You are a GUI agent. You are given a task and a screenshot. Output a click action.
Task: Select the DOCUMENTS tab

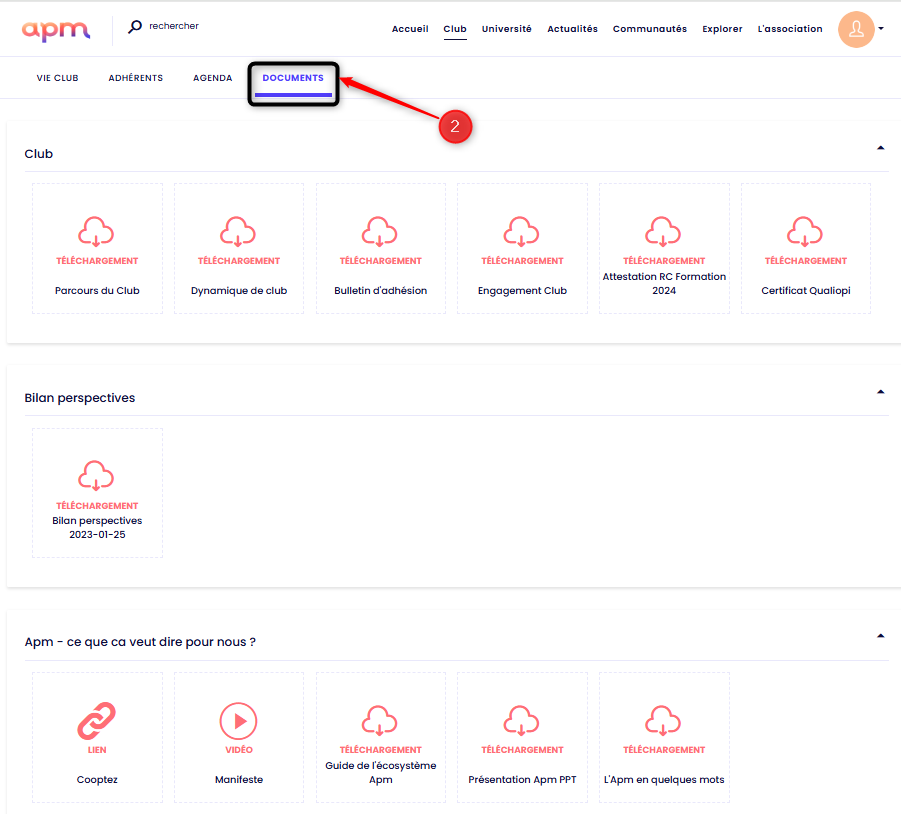[x=293, y=78]
